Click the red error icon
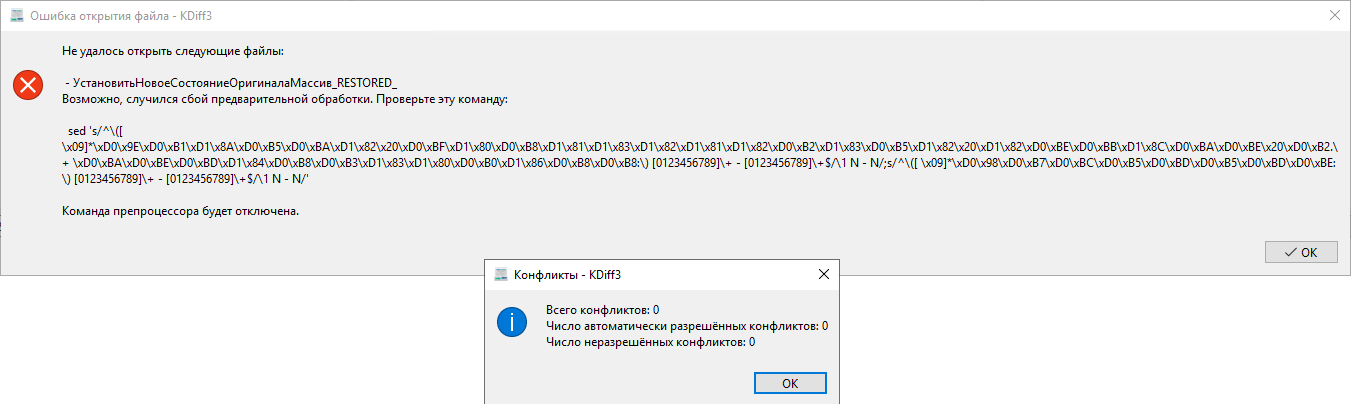The height and width of the screenshot is (404, 1351). pyautogui.click(x=28, y=85)
